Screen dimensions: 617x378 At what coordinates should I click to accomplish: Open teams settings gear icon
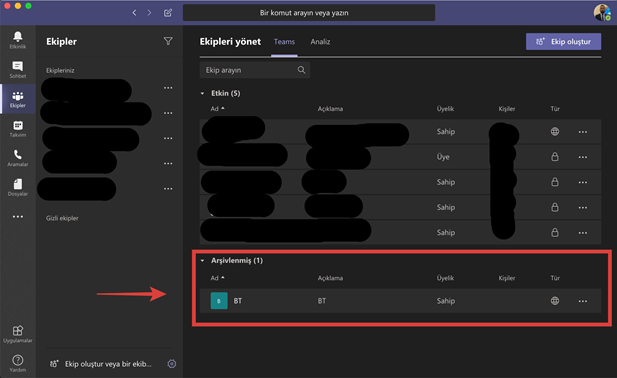pyautogui.click(x=172, y=364)
